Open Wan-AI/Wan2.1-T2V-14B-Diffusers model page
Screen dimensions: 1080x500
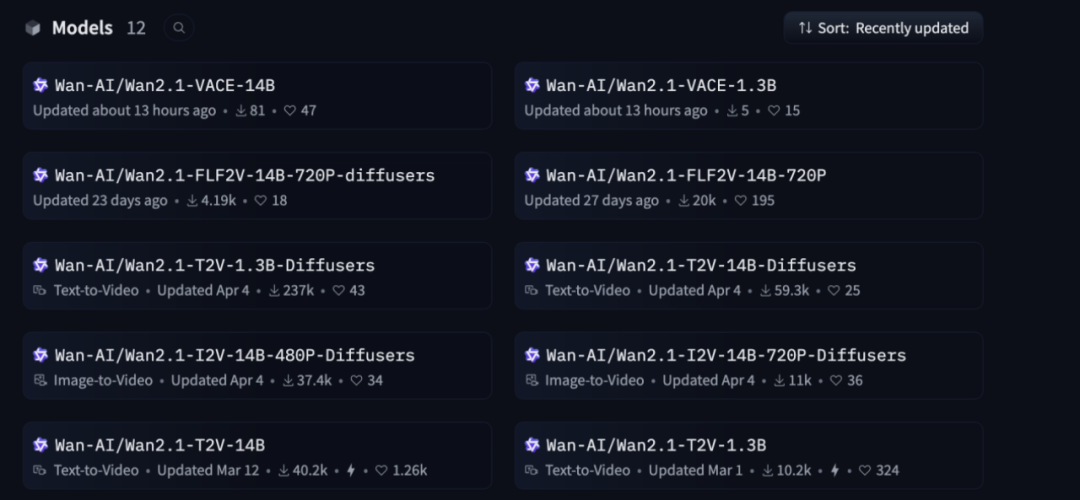pos(701,266)
